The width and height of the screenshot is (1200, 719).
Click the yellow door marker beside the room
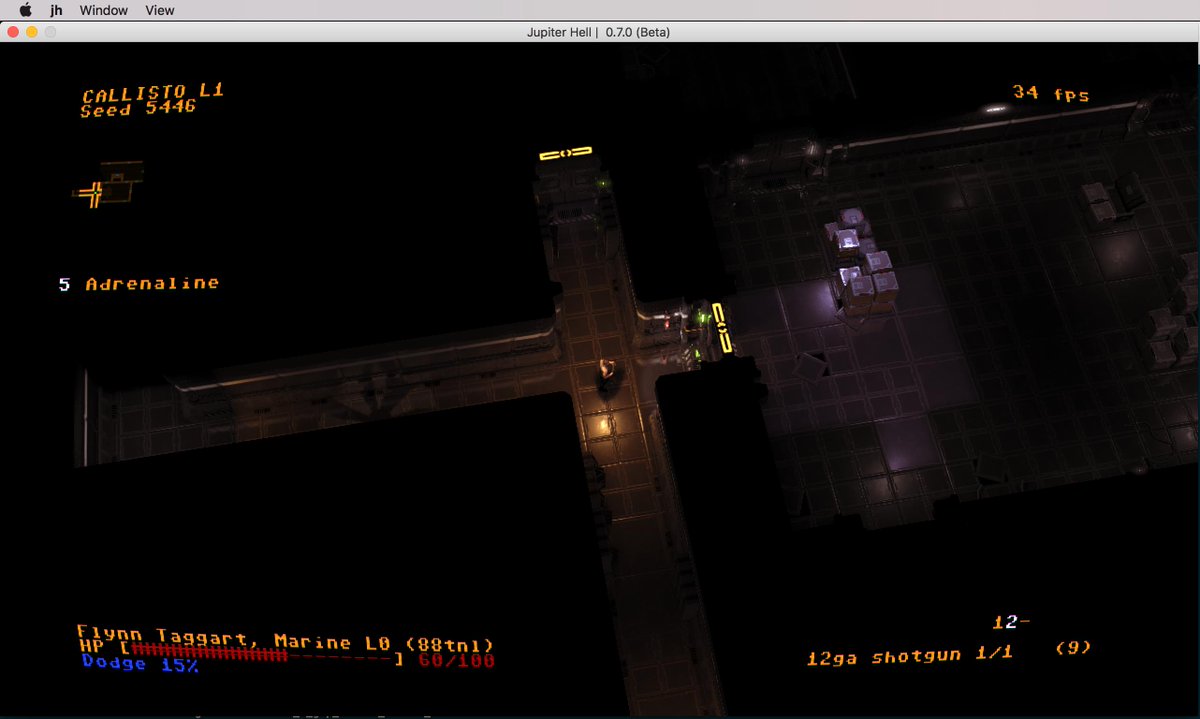click(x=722, y=328)
